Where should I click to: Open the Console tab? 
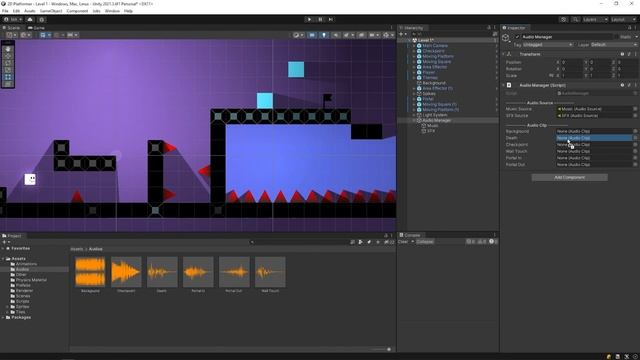[x=410, y=235]
